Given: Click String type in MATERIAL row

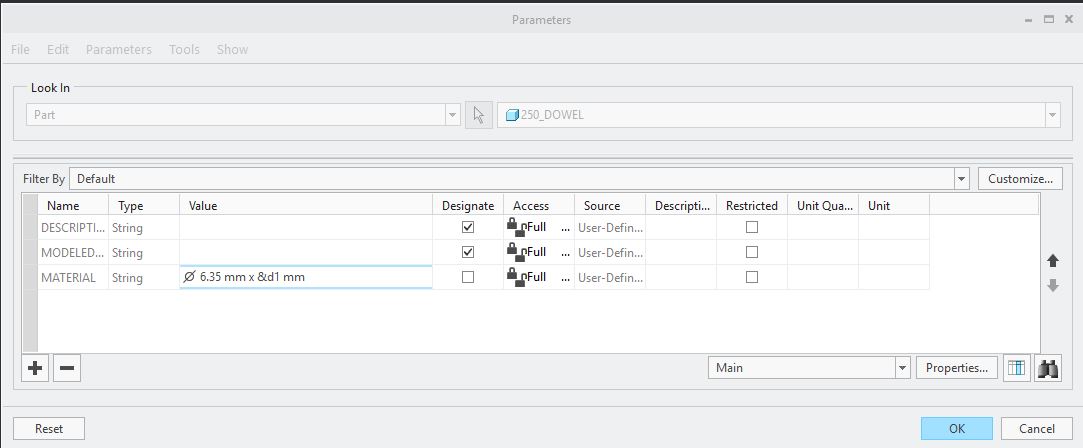Looking at the screenshot, I should [x=144, y=277].
